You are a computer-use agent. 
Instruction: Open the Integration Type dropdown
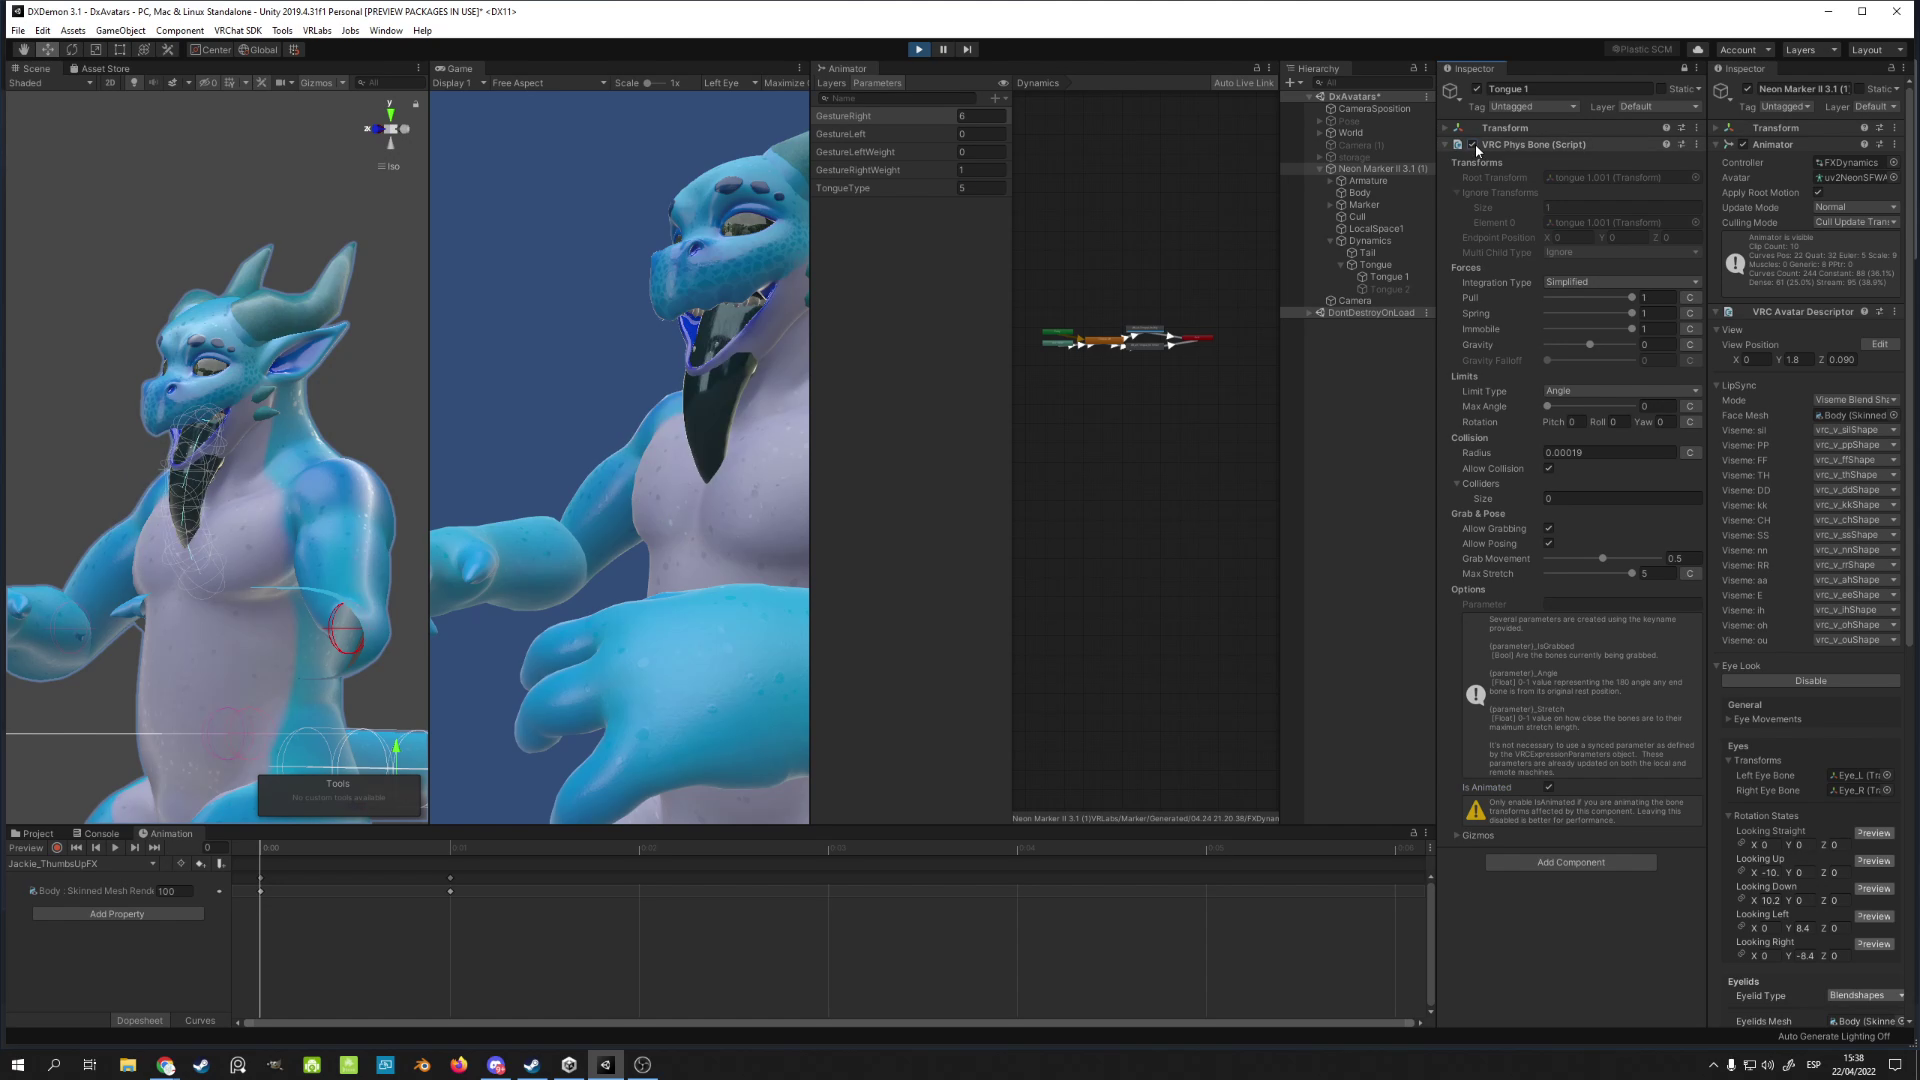click(1622, 282)
